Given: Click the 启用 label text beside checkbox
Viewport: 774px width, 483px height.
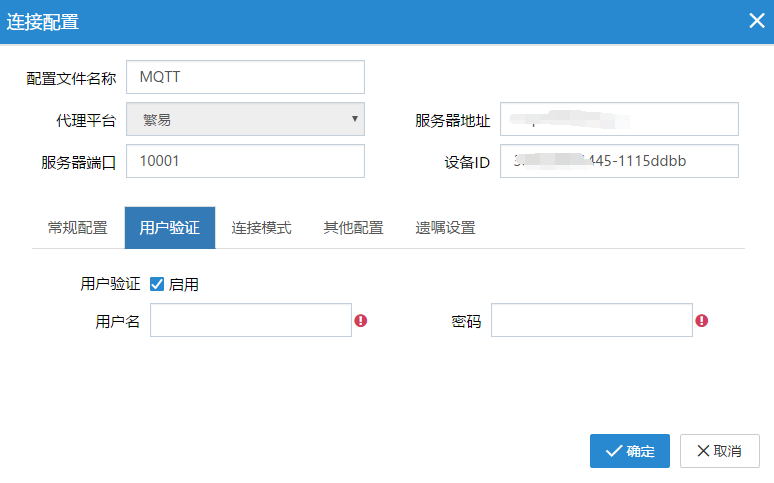Looking at the screenshot, I should pos(184,285).
